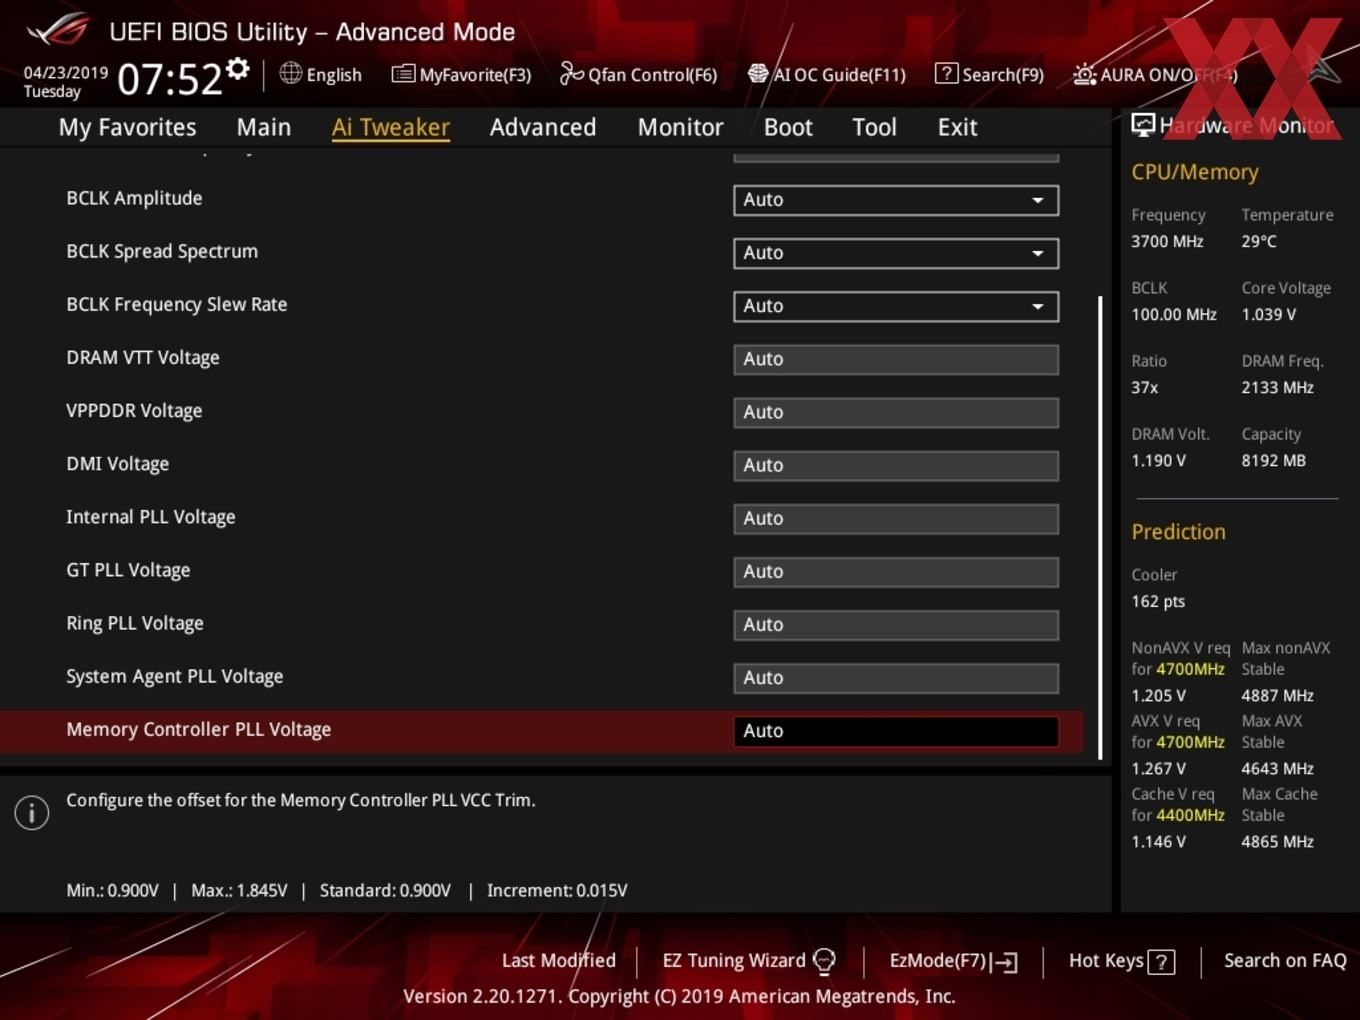1360x1020 pixels.
Task: Click the Memory Controller PLL Voltage field
Action: (896, 731)
